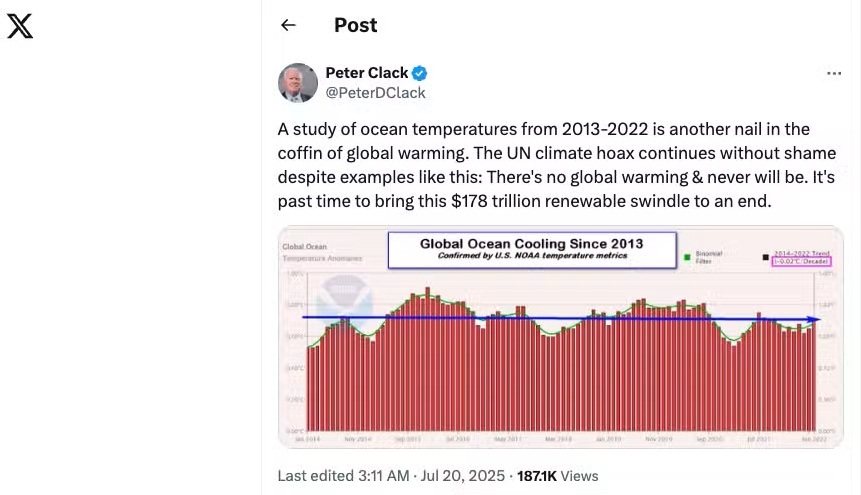Screen dimensions: 861x495
Task: Click the green Binomial Filter legend square
Action: (686, 257)
